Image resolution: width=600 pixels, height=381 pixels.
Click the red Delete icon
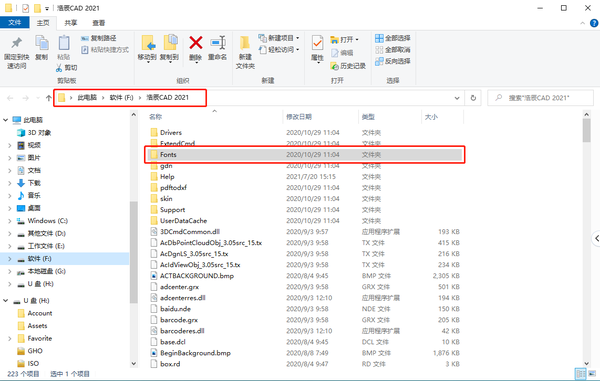click(x=196, y=42)
